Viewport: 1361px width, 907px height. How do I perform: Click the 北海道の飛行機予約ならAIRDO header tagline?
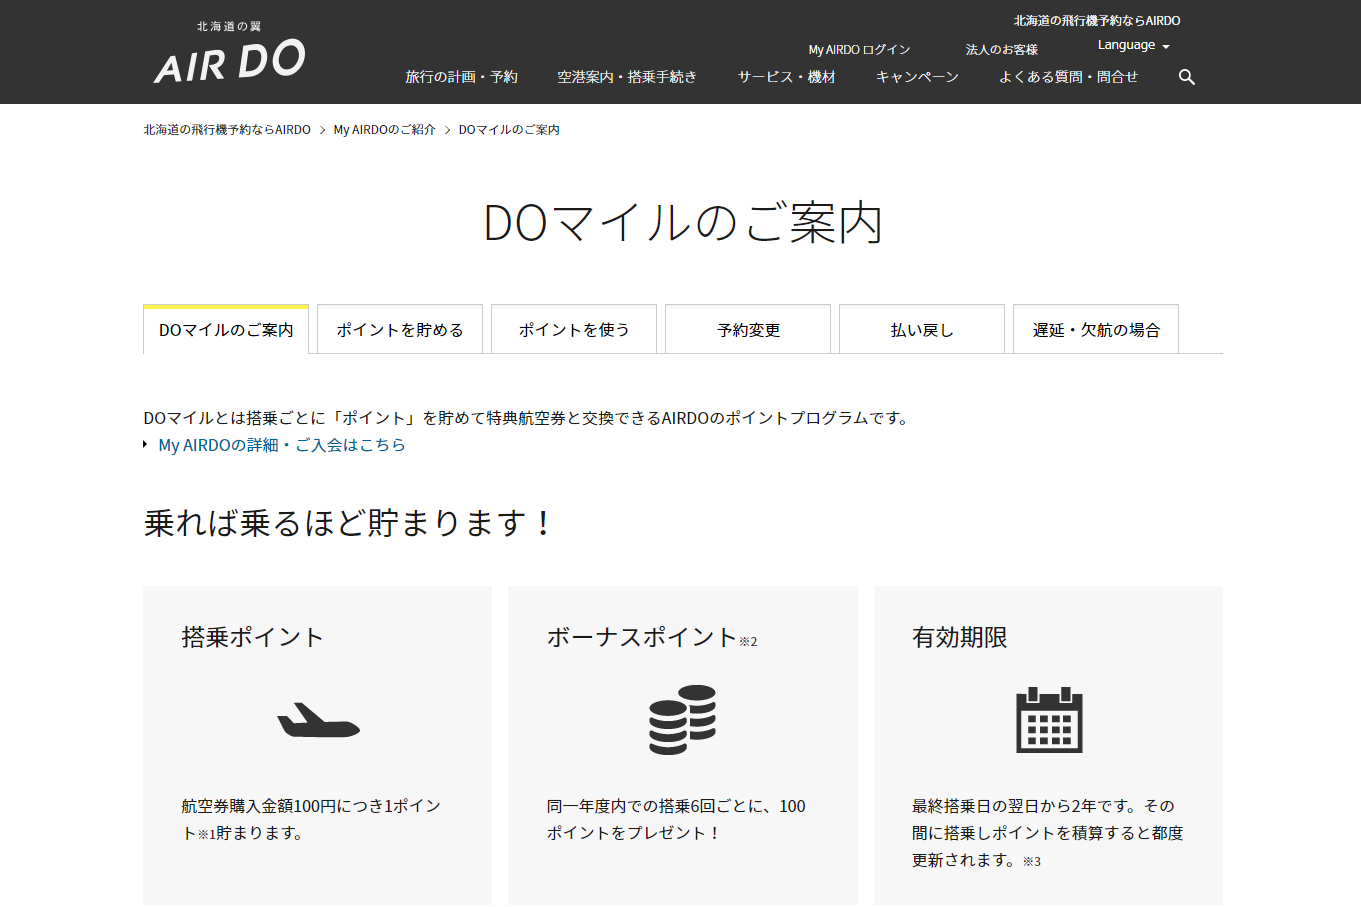pos(1097,20)
